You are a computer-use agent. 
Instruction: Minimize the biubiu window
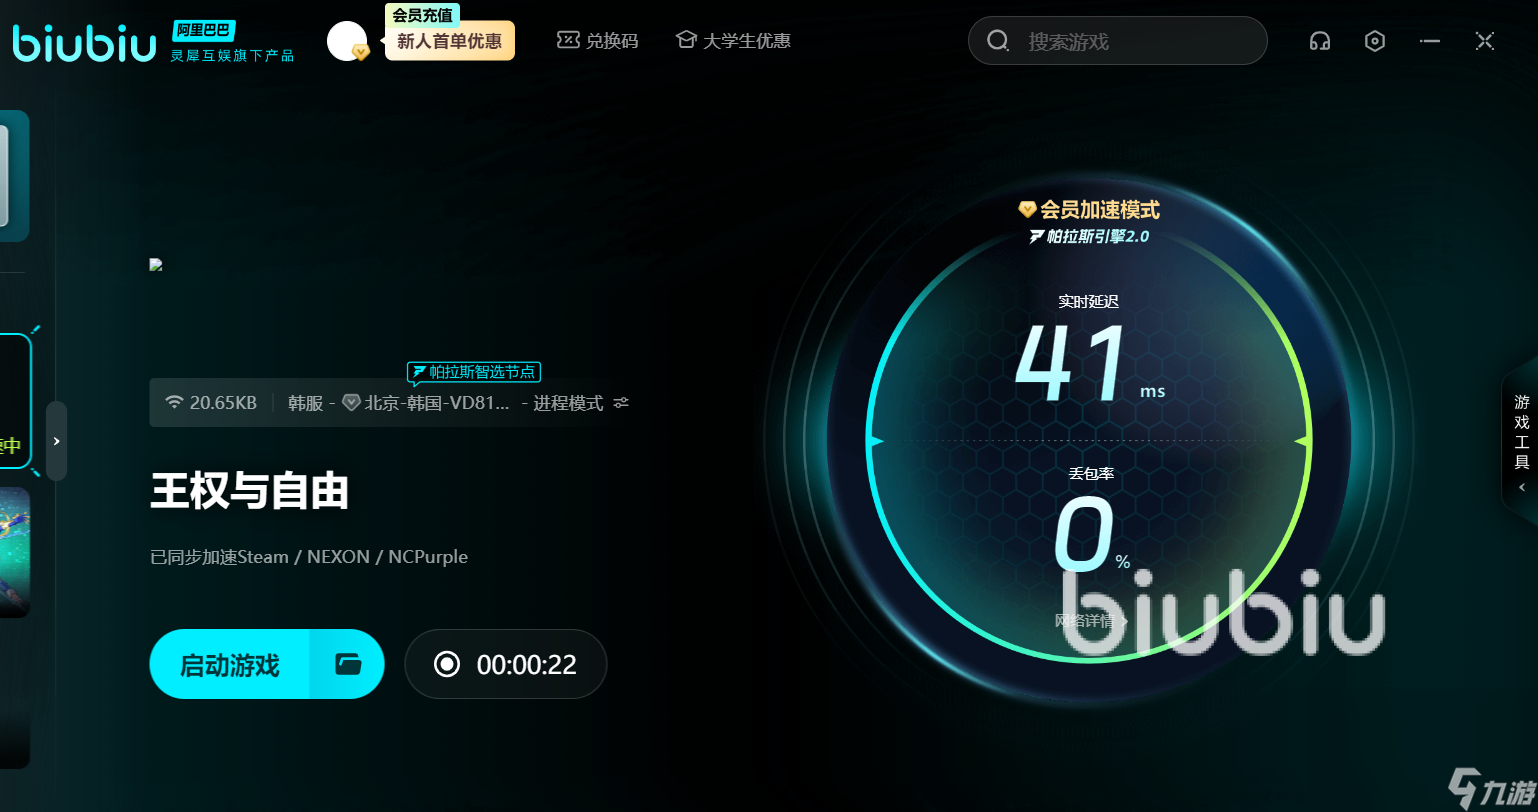[1430, 41]
